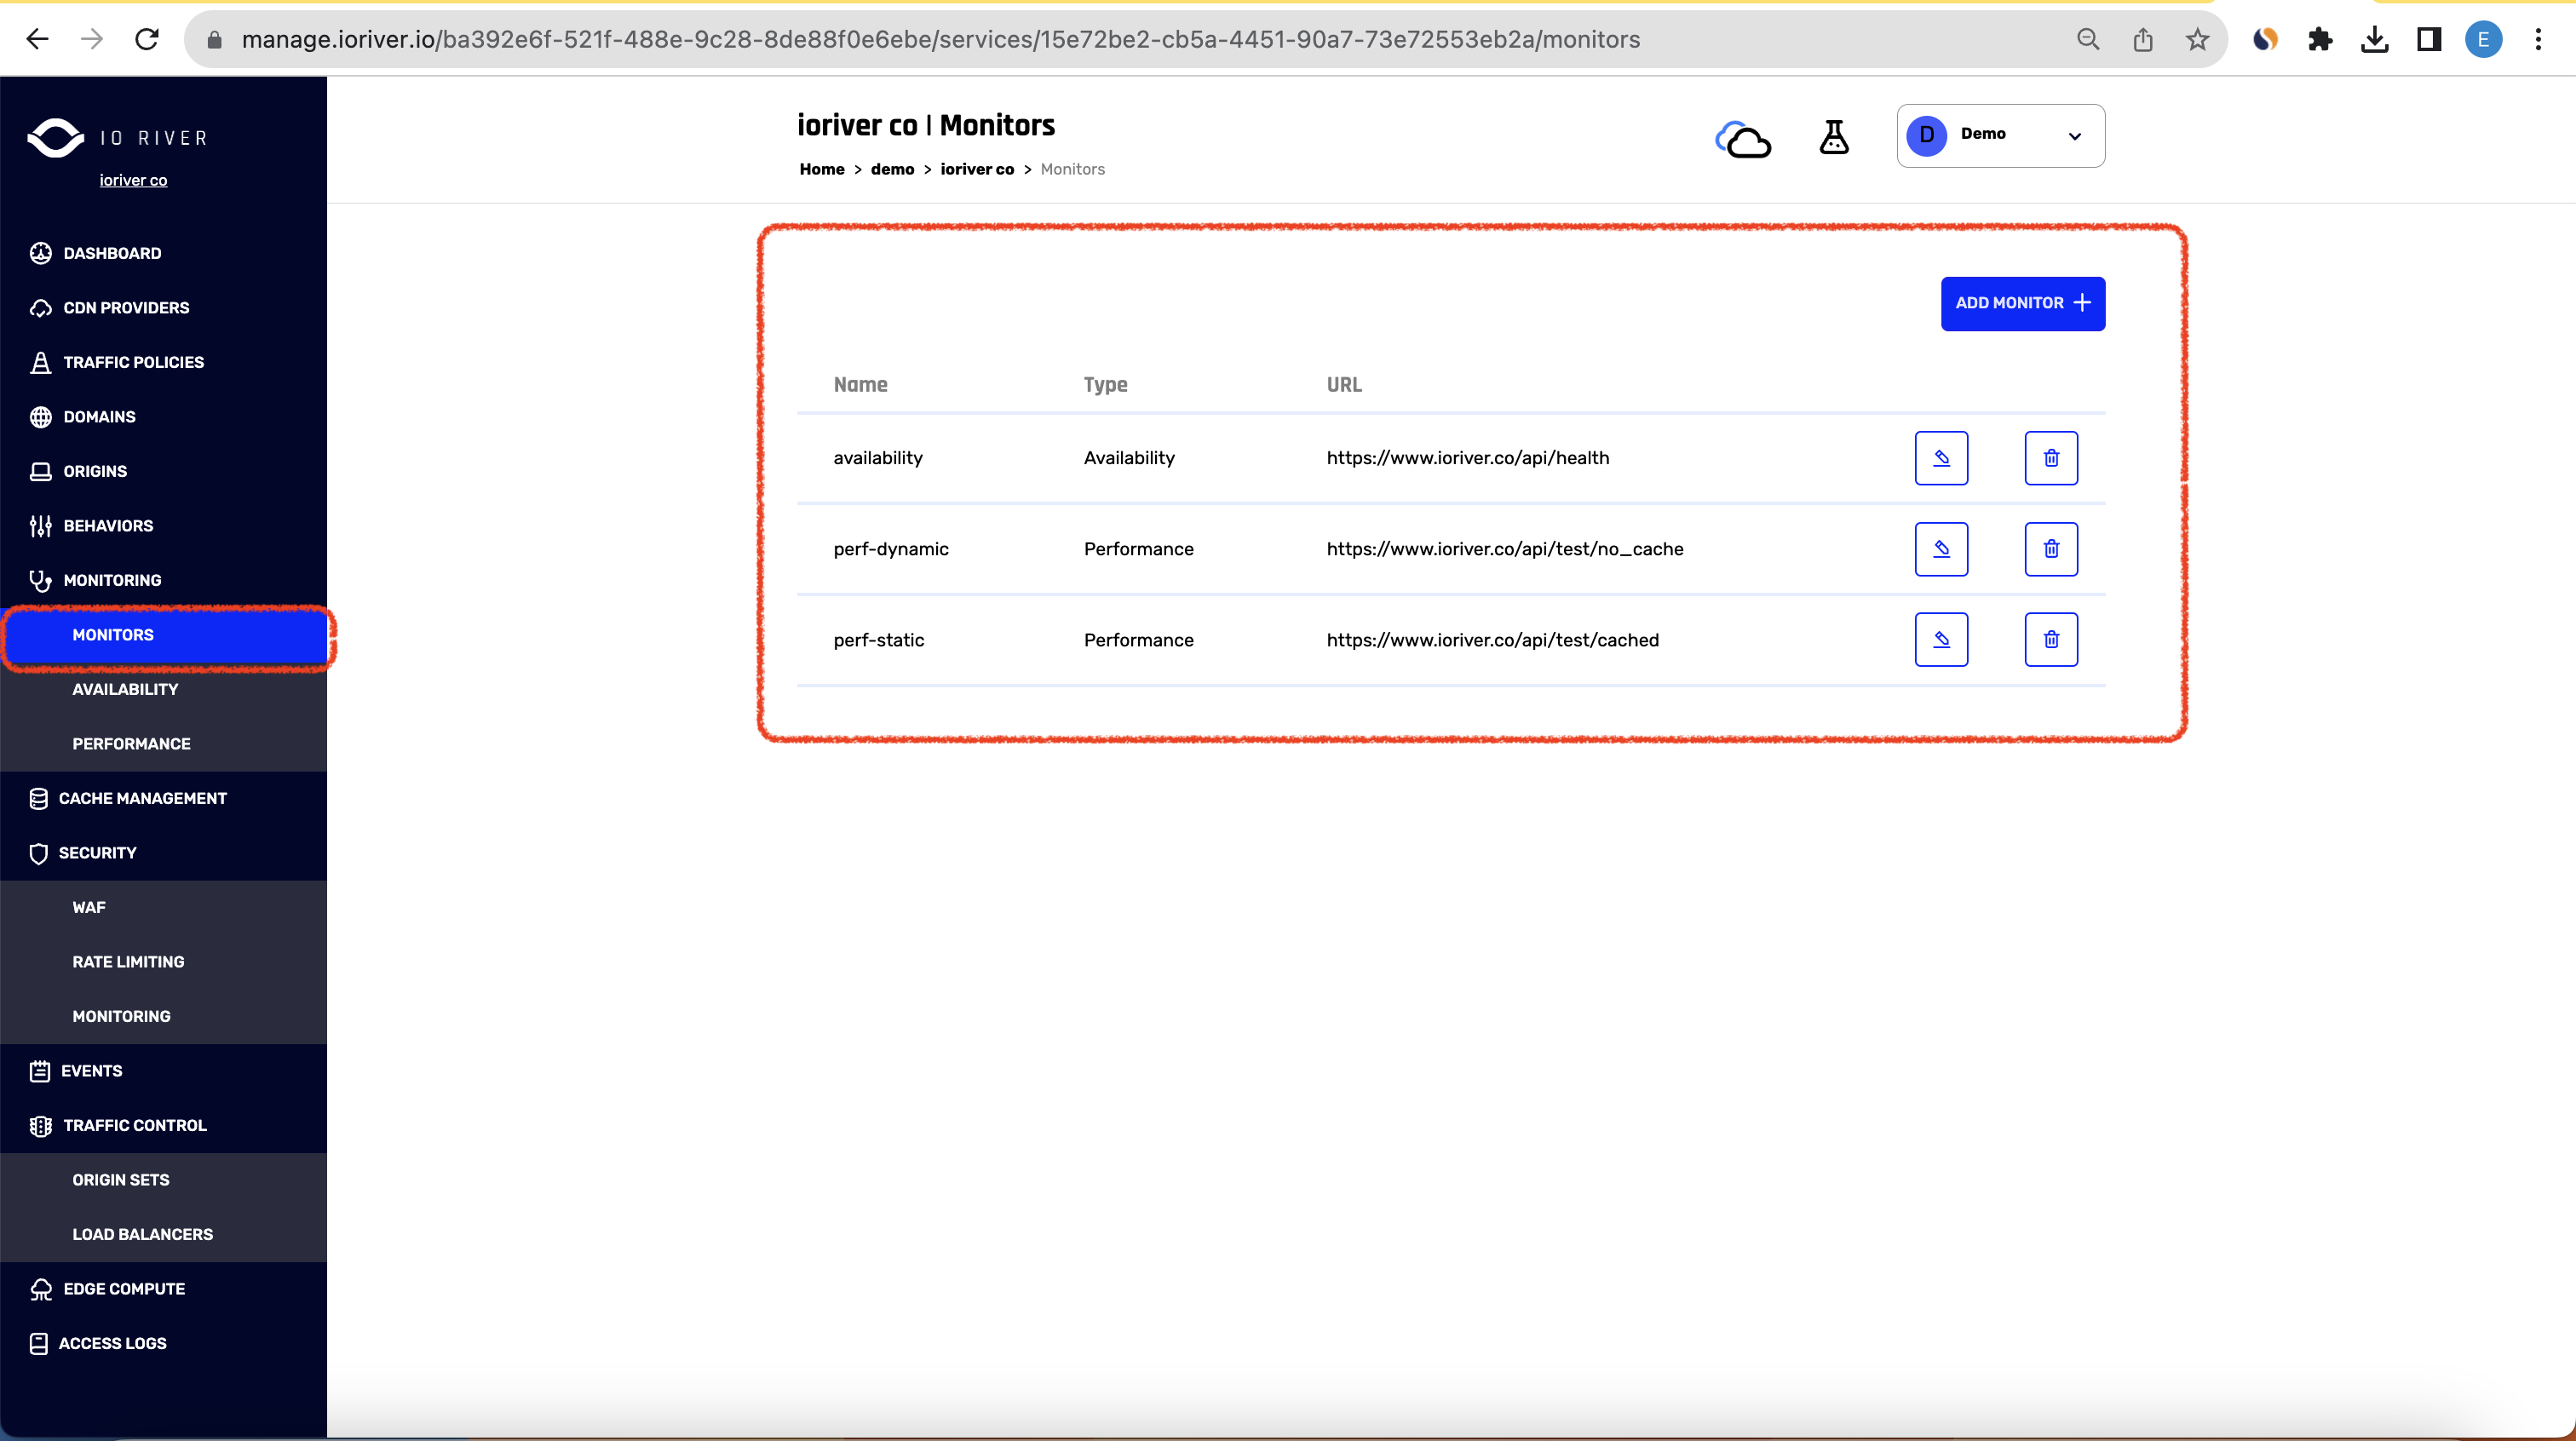Toggle the browser side panel icon
Viewport: 2576px width, 1441px height.
point(2429,39)
